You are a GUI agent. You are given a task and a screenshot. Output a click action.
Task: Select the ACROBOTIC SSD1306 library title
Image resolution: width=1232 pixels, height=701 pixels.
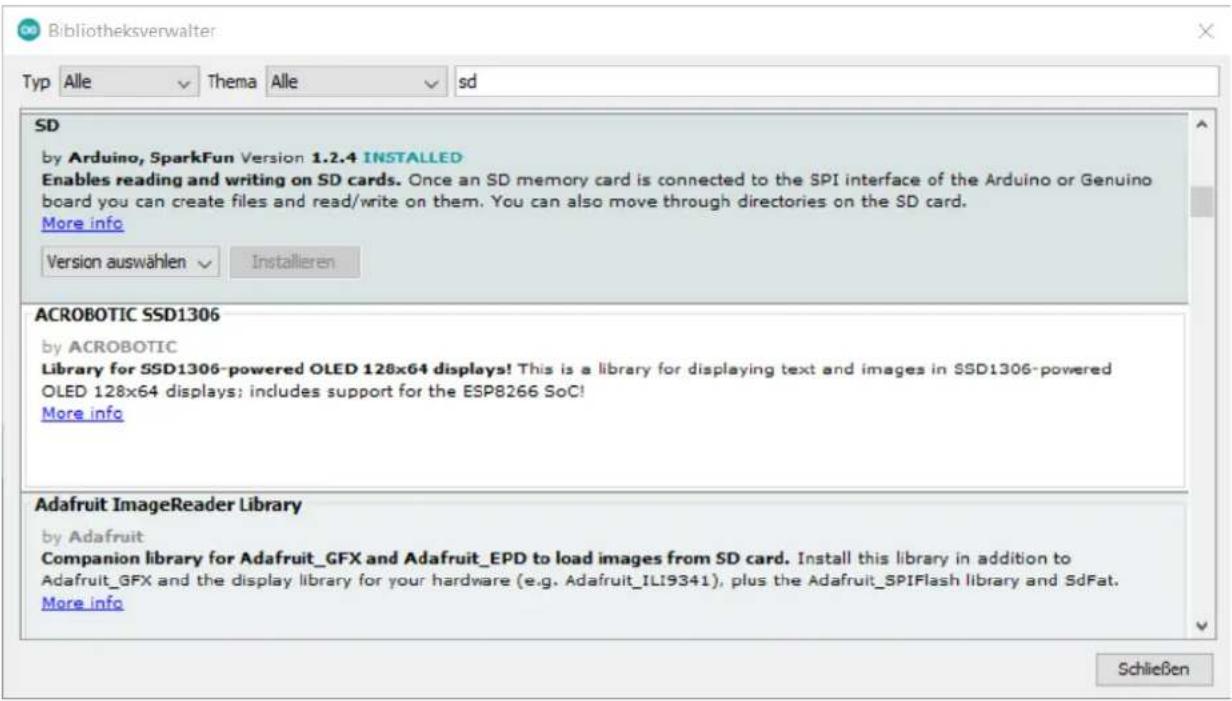pos(127,314)
